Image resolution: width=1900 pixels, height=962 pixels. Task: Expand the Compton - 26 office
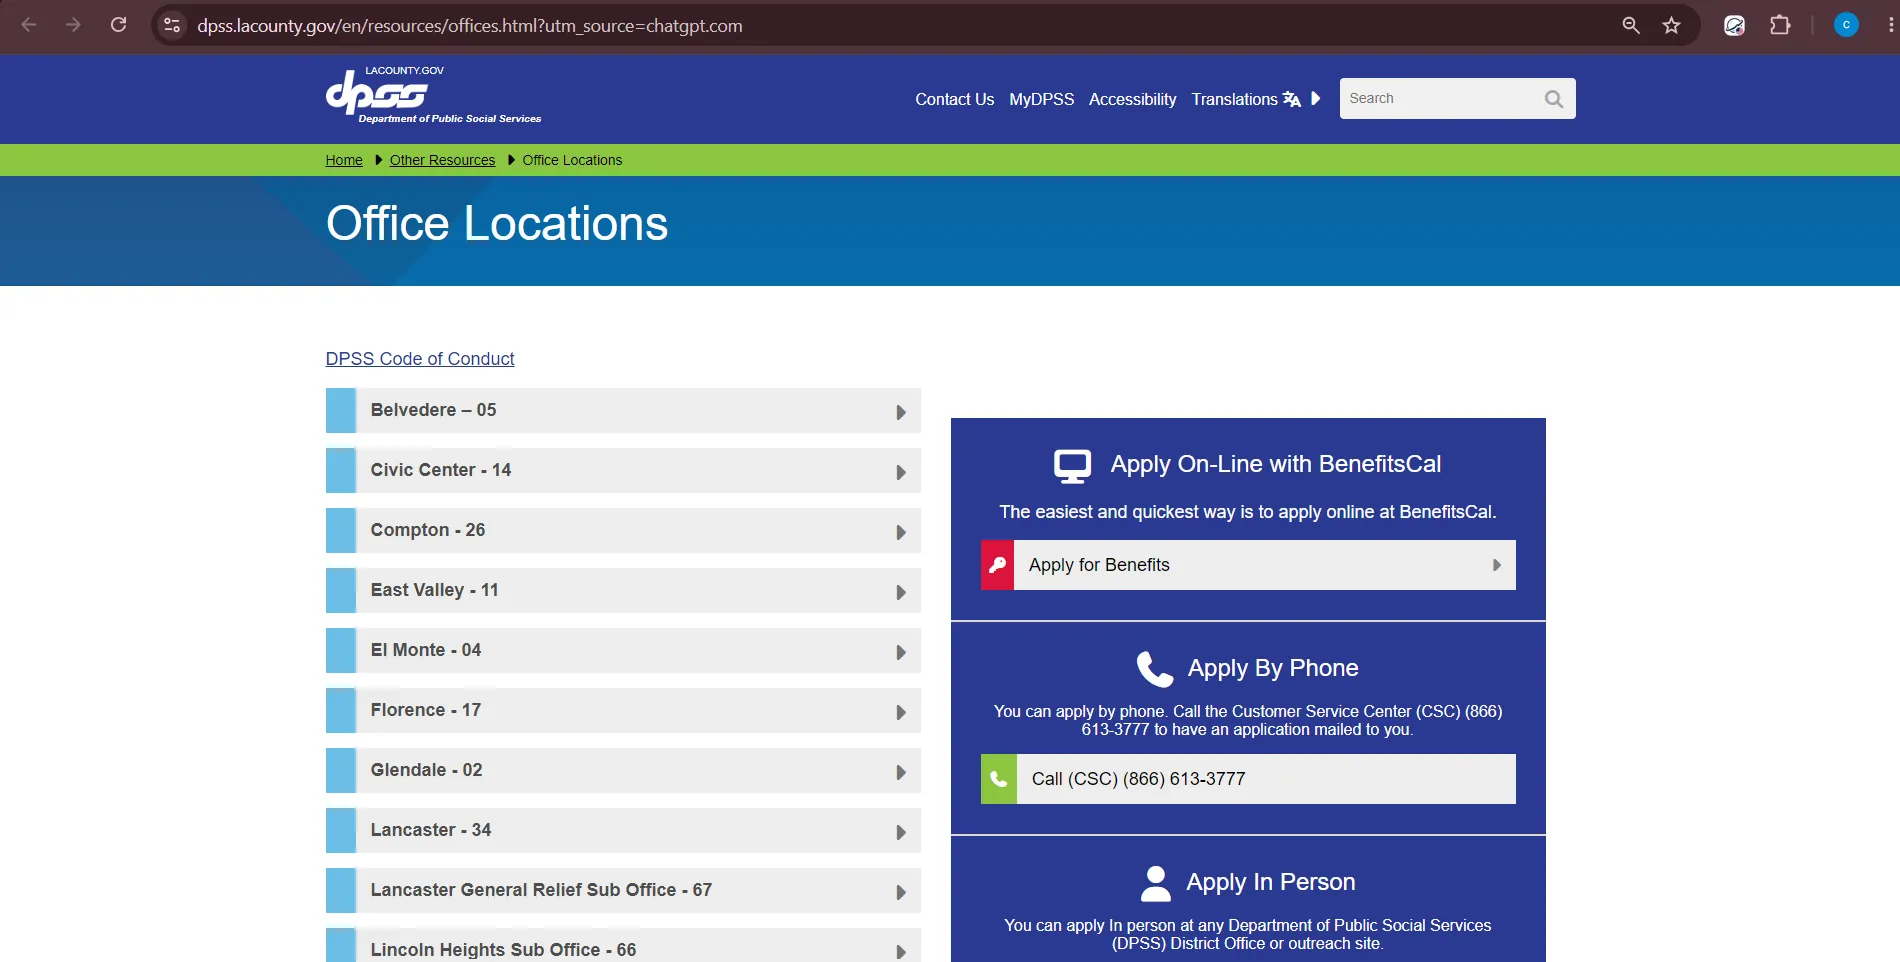(x=623, y=530)
